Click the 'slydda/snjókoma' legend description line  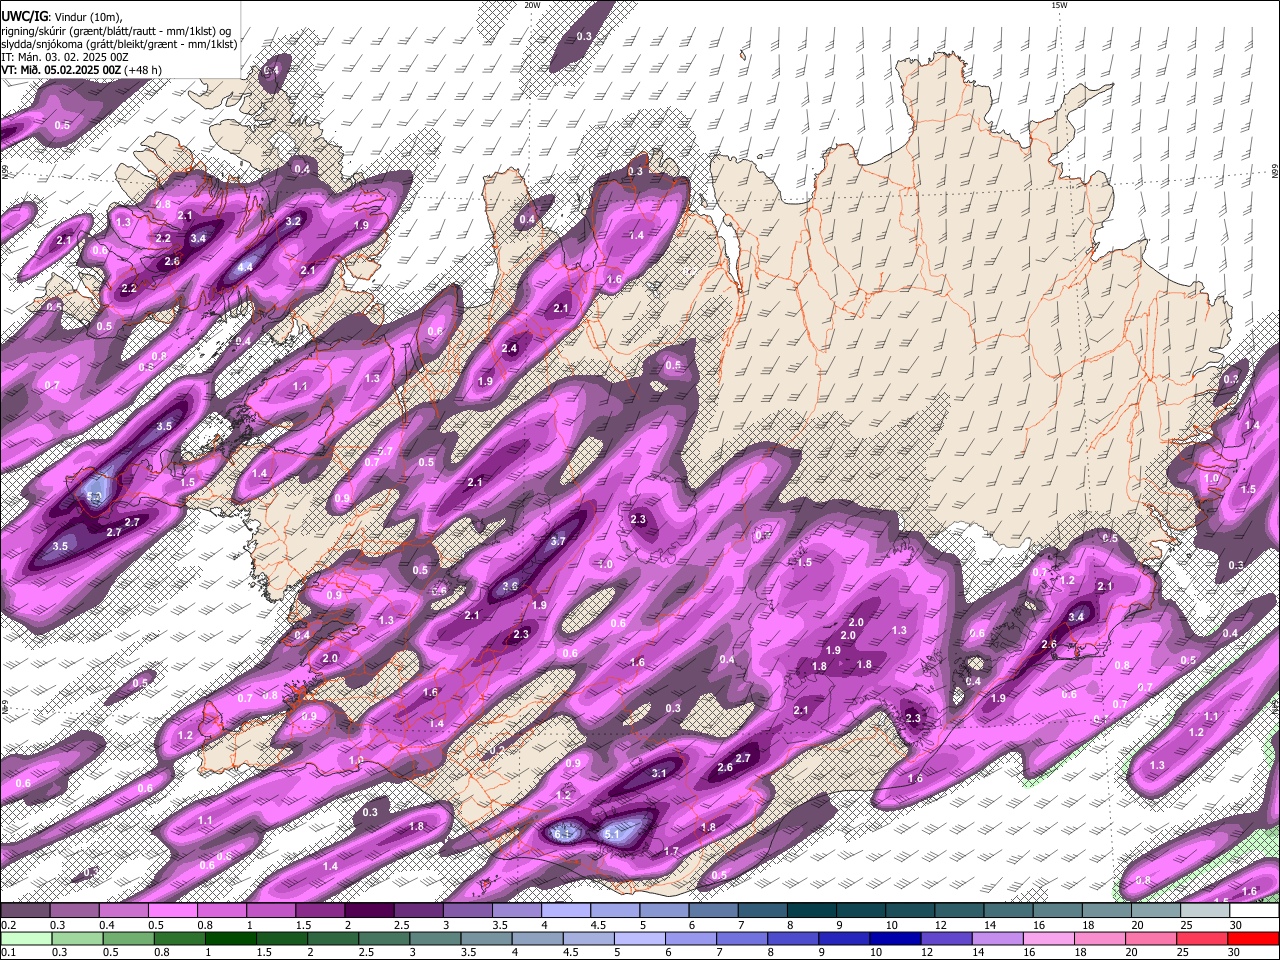(119, 44)
